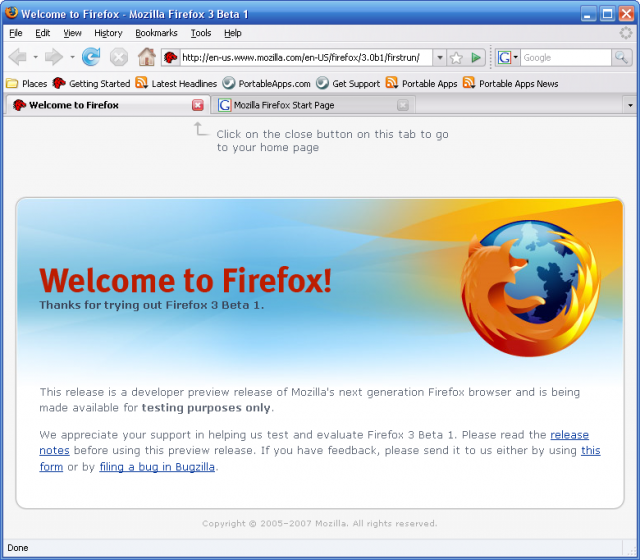Click the activity throbber icon in menu bar
640x560 pixels.
tap(625, 33)
